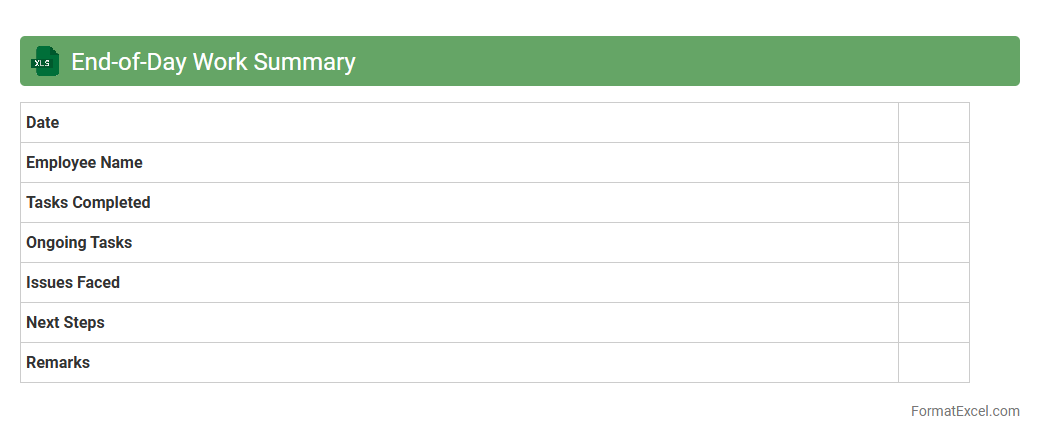Image resolution: width=1040 pixels, height=440 pixels.
Task: Click the word Summary in the title
Action: click(304, 62)
